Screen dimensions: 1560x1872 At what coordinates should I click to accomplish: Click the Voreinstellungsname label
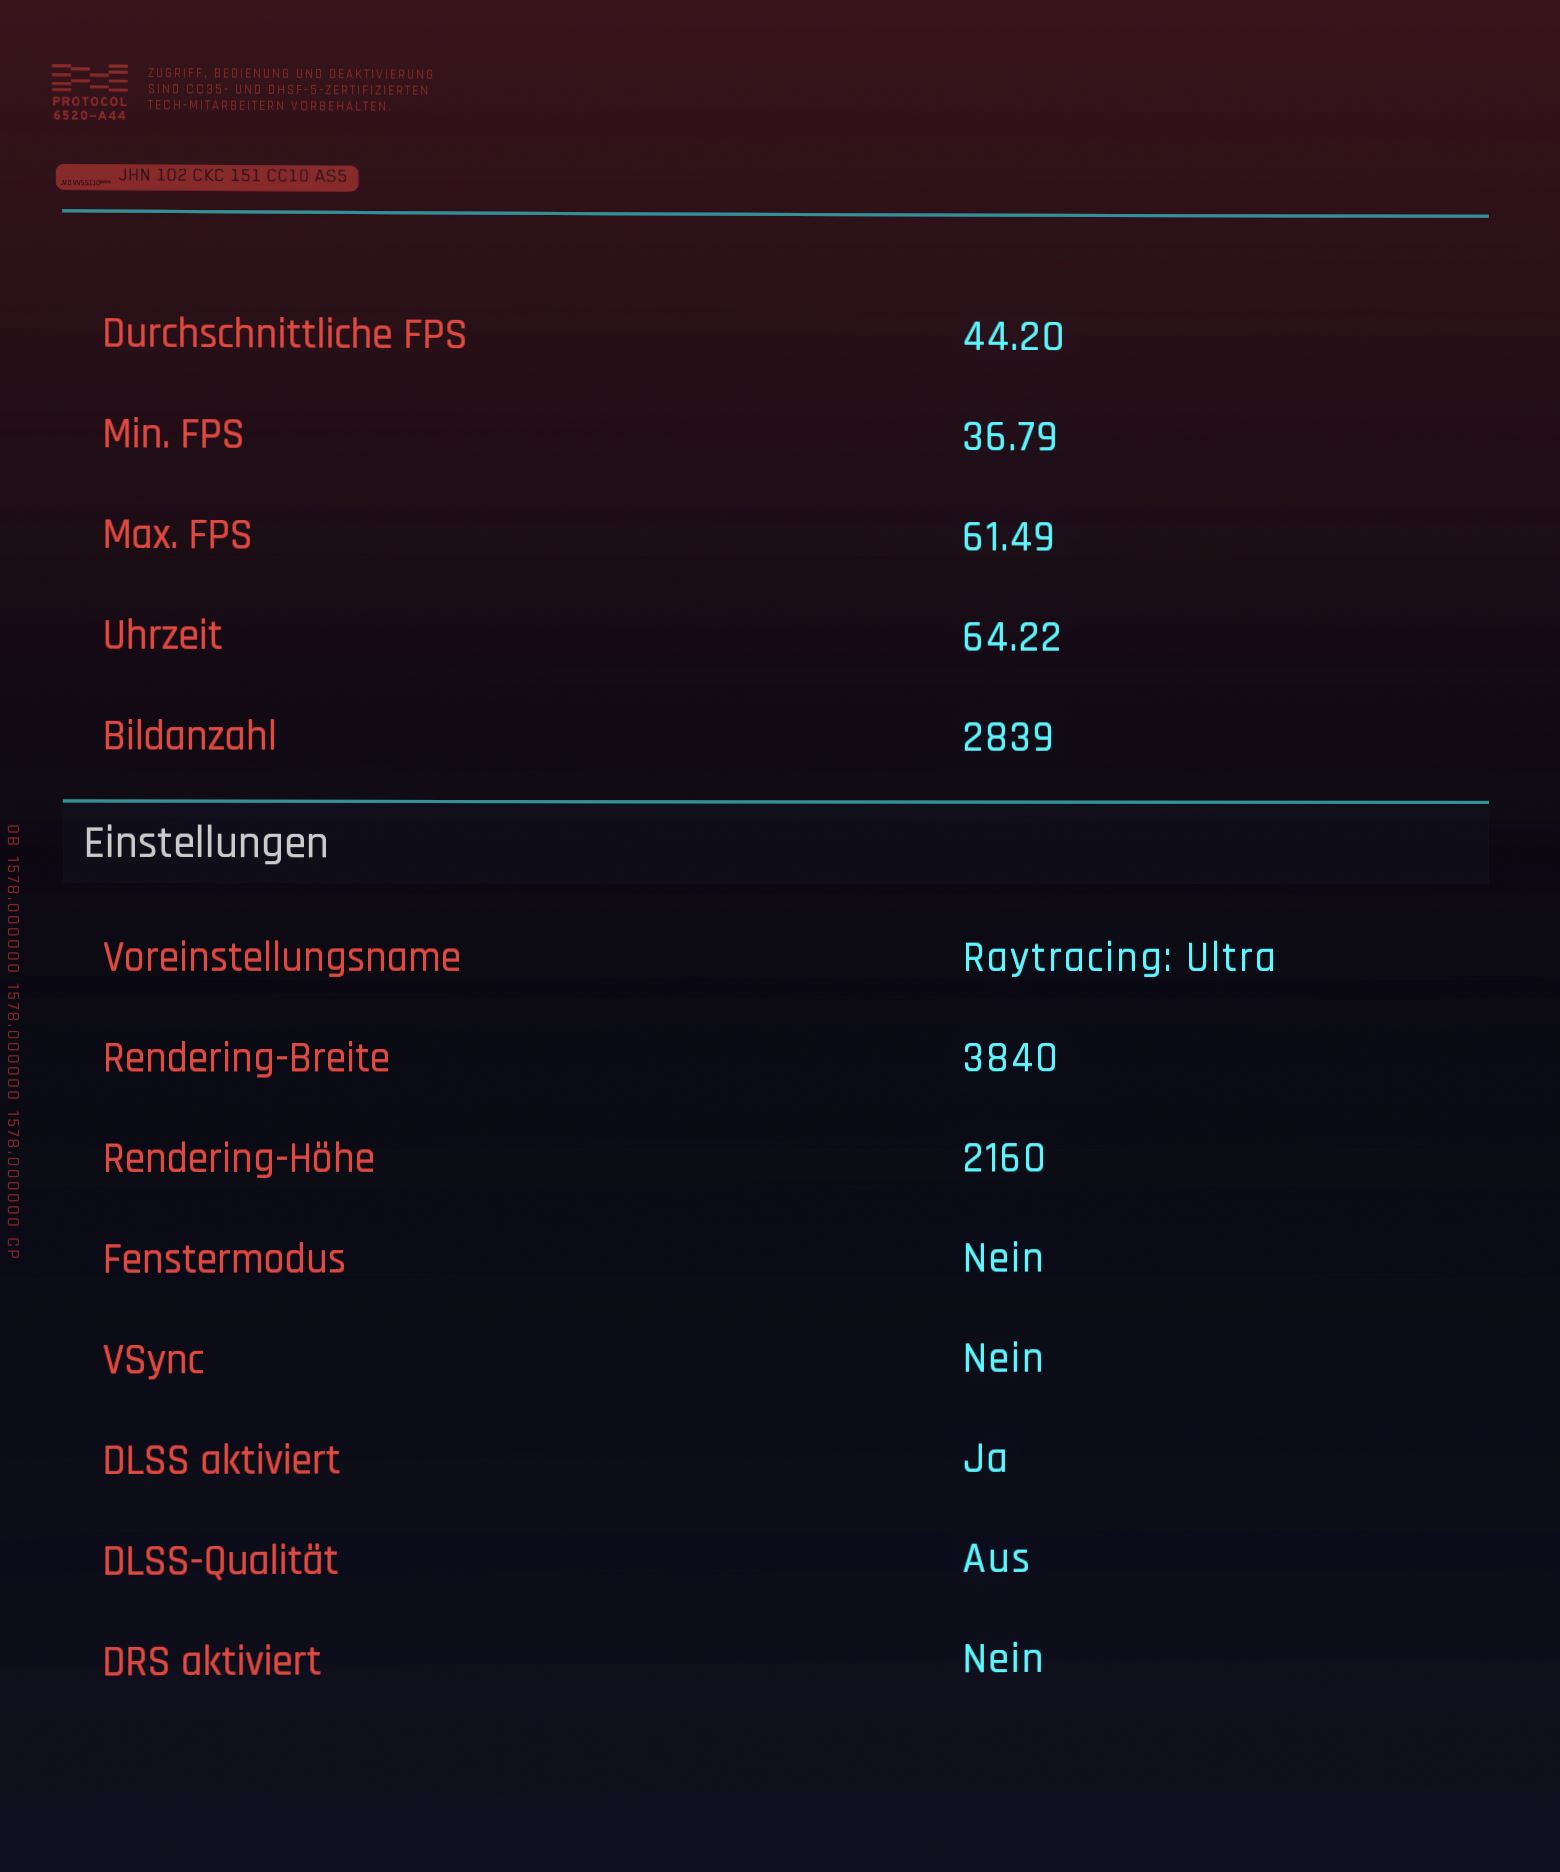pos(282,958)
